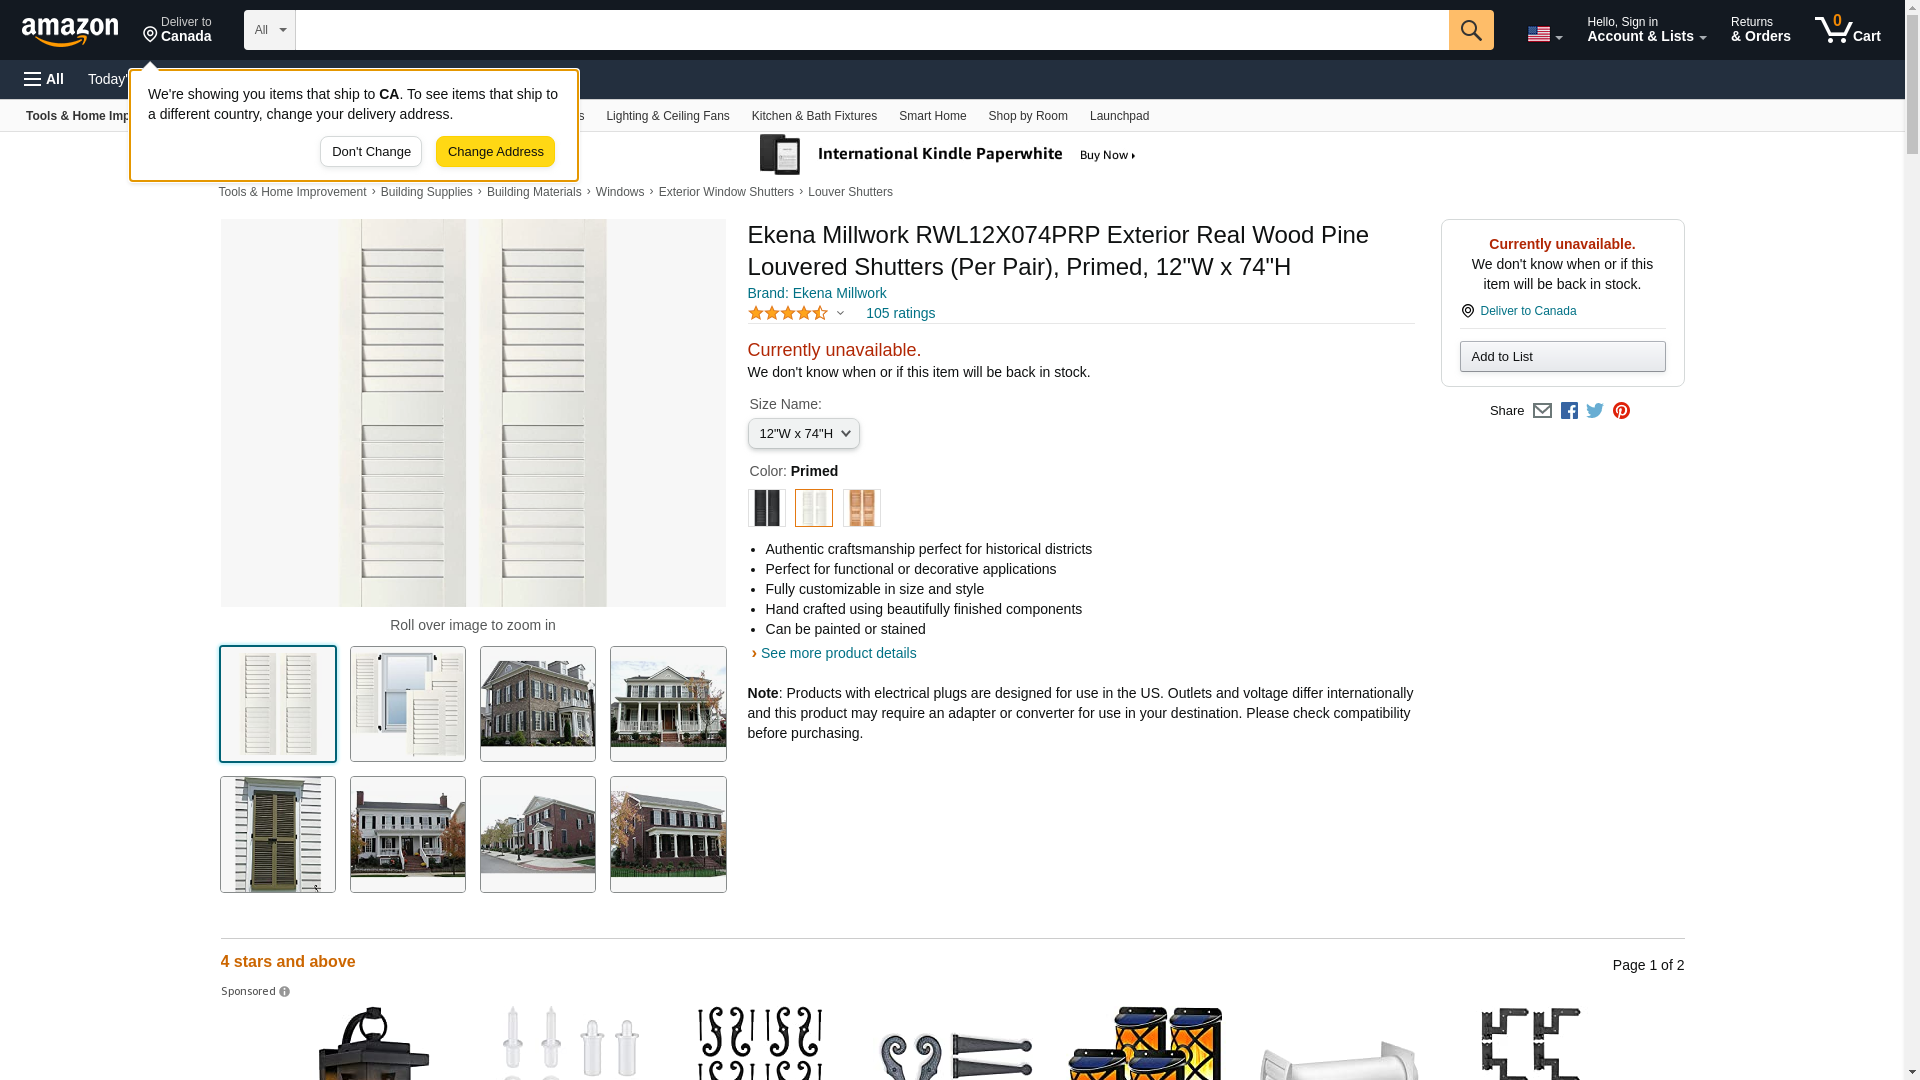The width and height of the screenshot is (1920, 1080).
Task: Share via the email envelope icon
Action: point(1542,411)
